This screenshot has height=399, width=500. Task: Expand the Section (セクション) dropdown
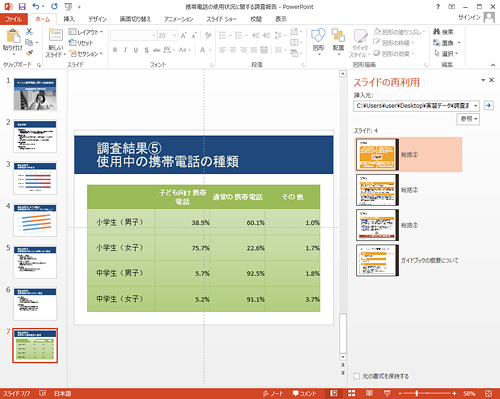85,54
